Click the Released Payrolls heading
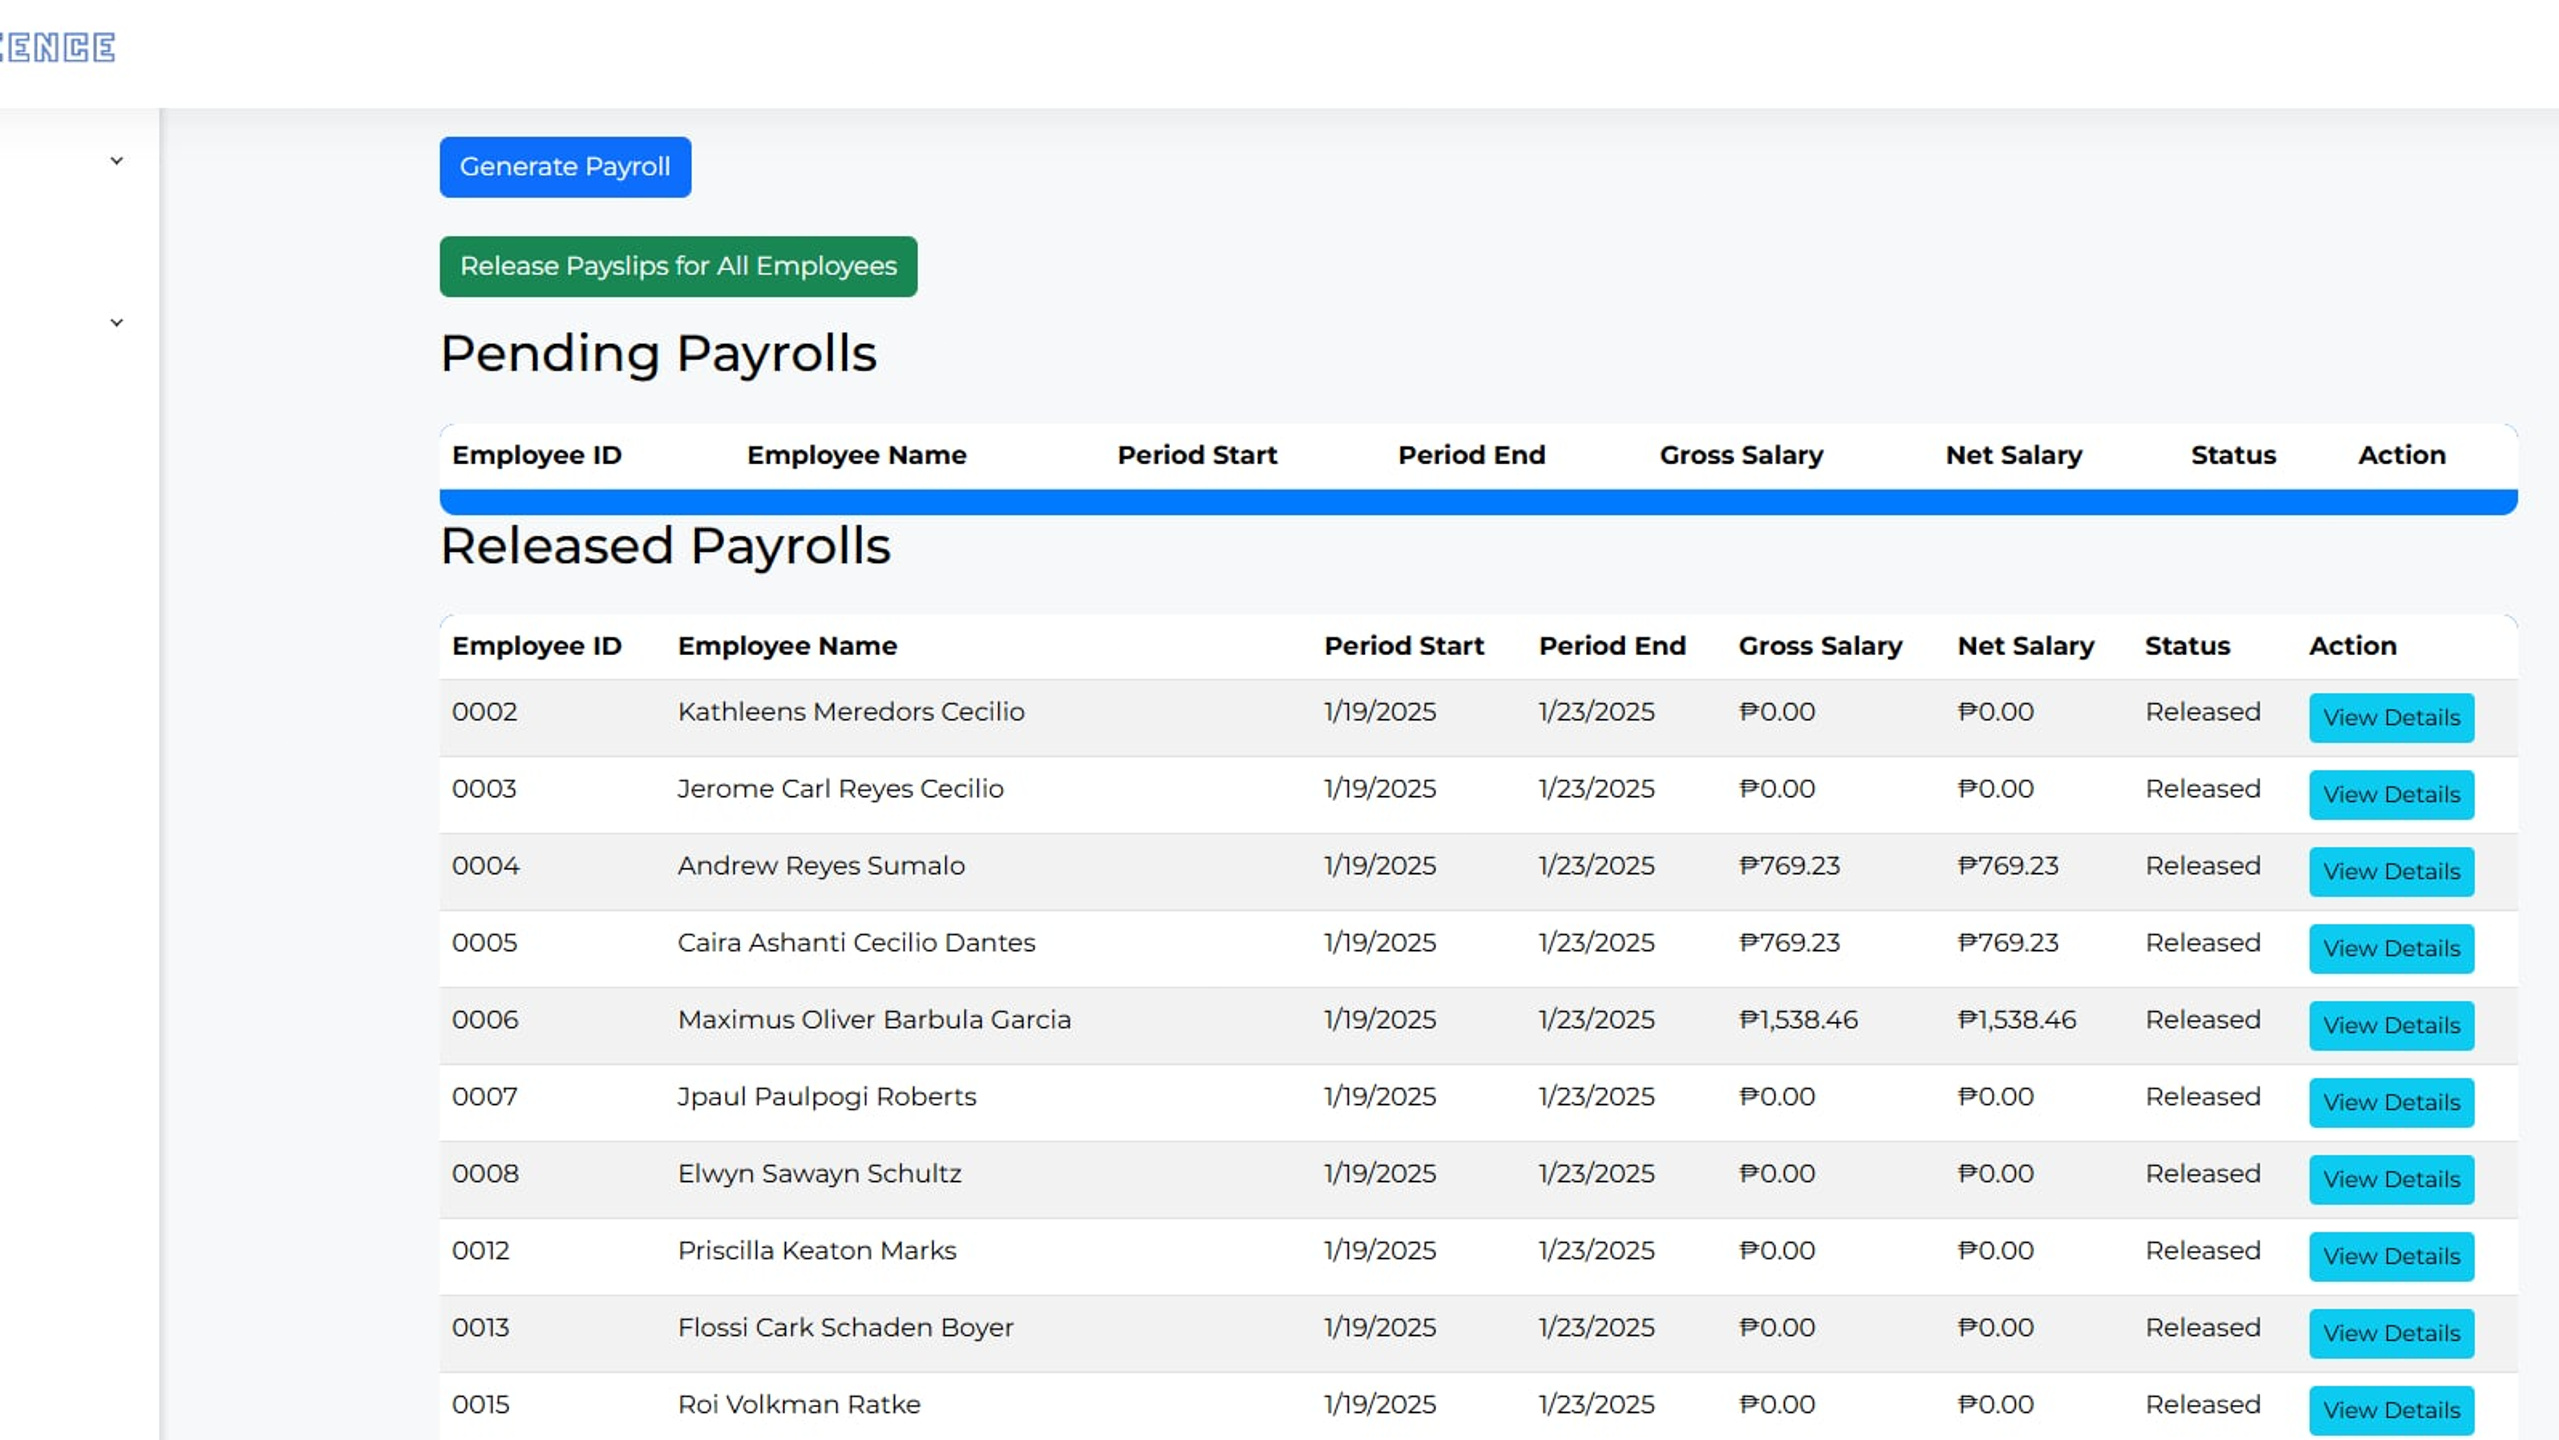 [x=665, y=547]
